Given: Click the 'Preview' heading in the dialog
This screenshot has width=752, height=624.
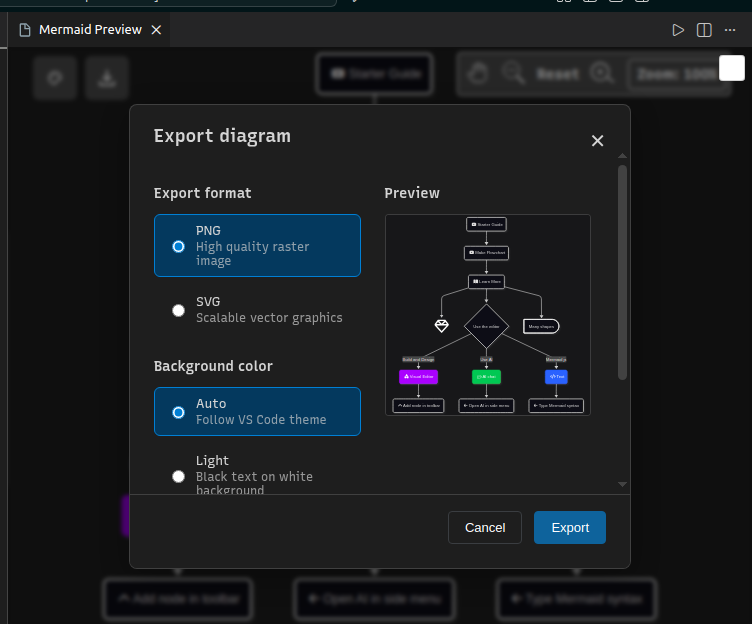Looking at the screenshot, I should click(412, 193).
